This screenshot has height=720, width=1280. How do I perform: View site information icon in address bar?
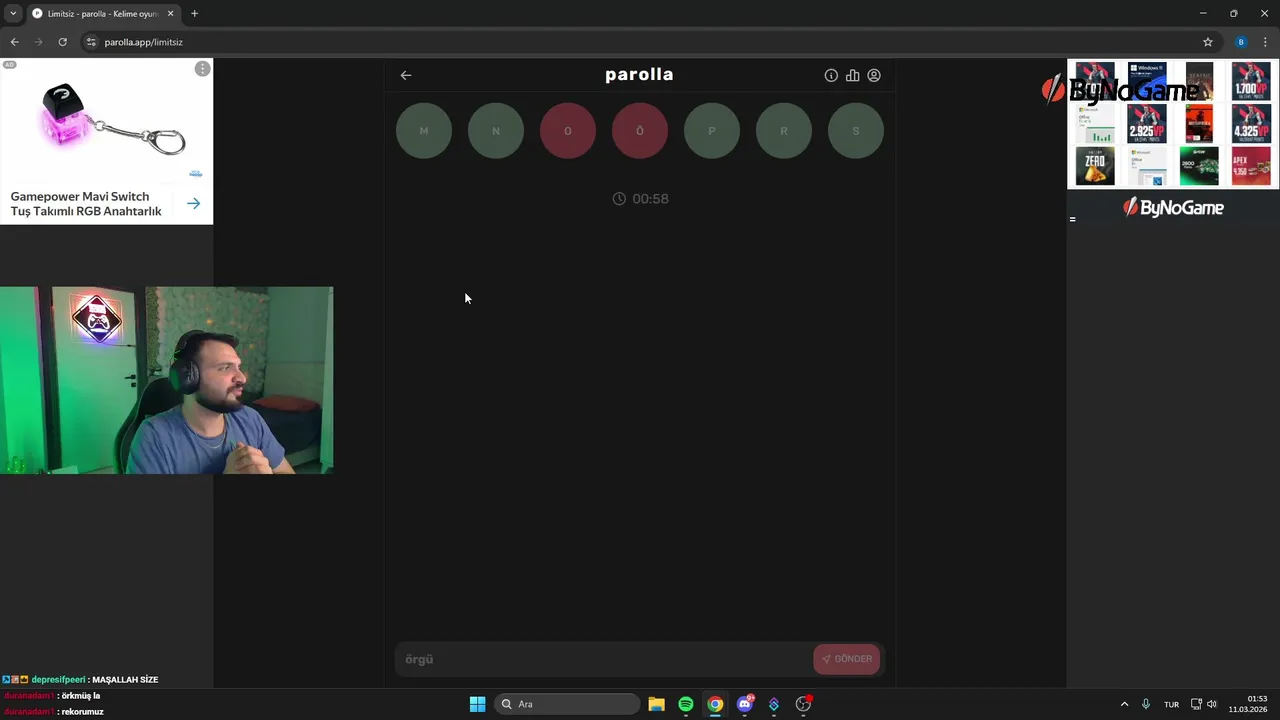91,42
